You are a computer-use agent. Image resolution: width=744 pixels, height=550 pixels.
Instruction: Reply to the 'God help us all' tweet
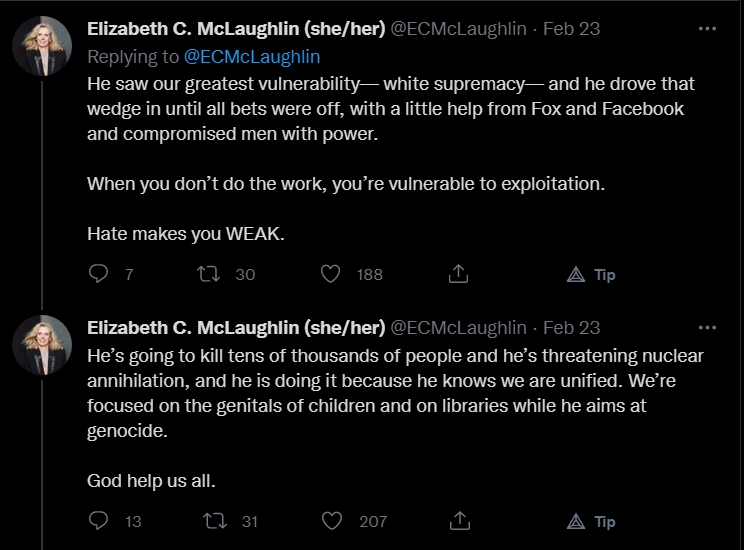pos(99,521)
